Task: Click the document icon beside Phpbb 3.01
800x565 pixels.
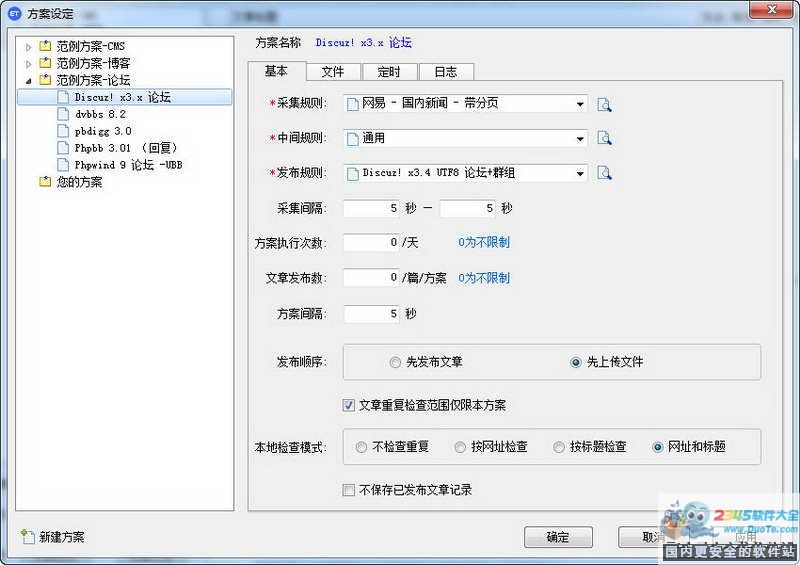Action: (x=63, y=148)
